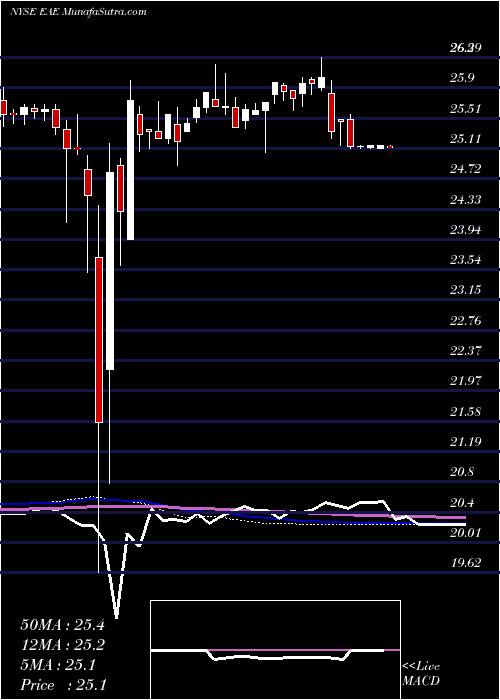
Task: Click the 21.58 price axis label
Action: click(465, 411)
